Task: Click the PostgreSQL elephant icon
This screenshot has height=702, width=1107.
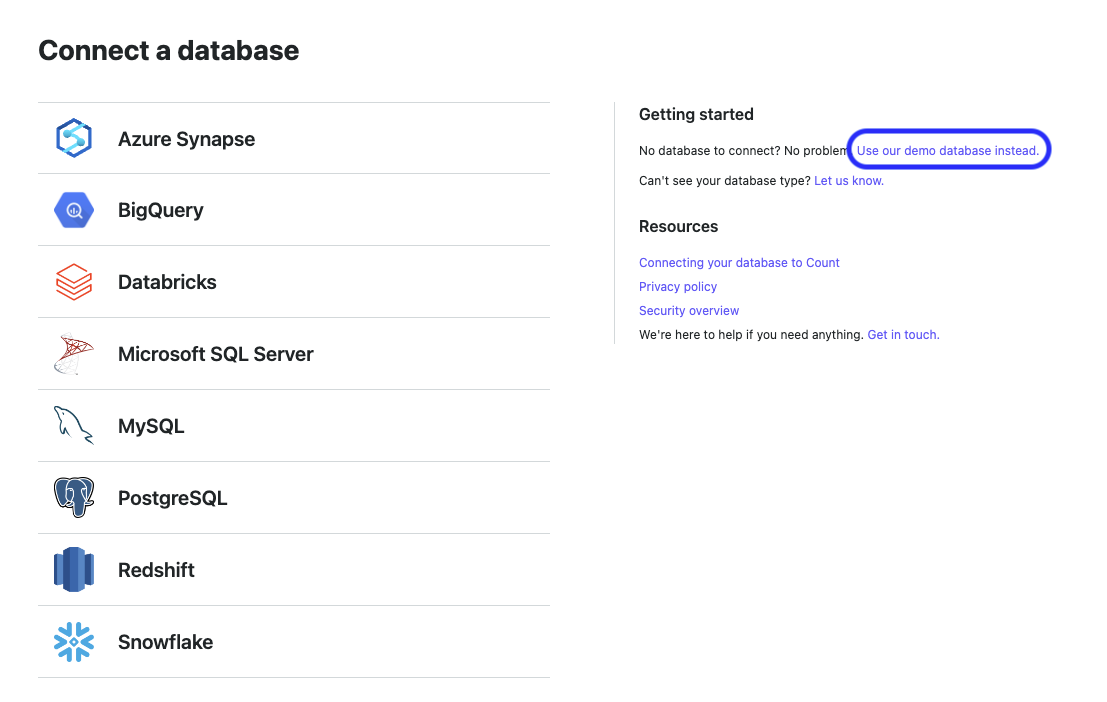Action: [x=73, y=498]
